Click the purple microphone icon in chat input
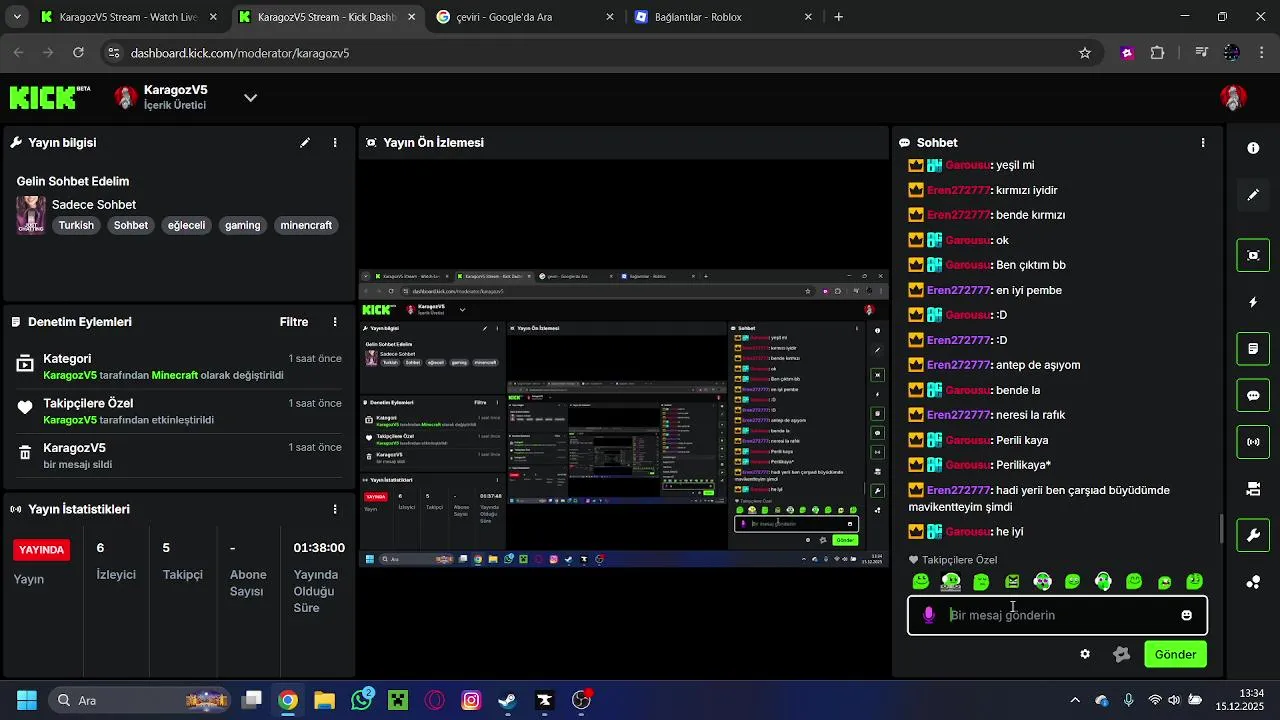This screenshot has width=1280, height=720. pos(929,616)
